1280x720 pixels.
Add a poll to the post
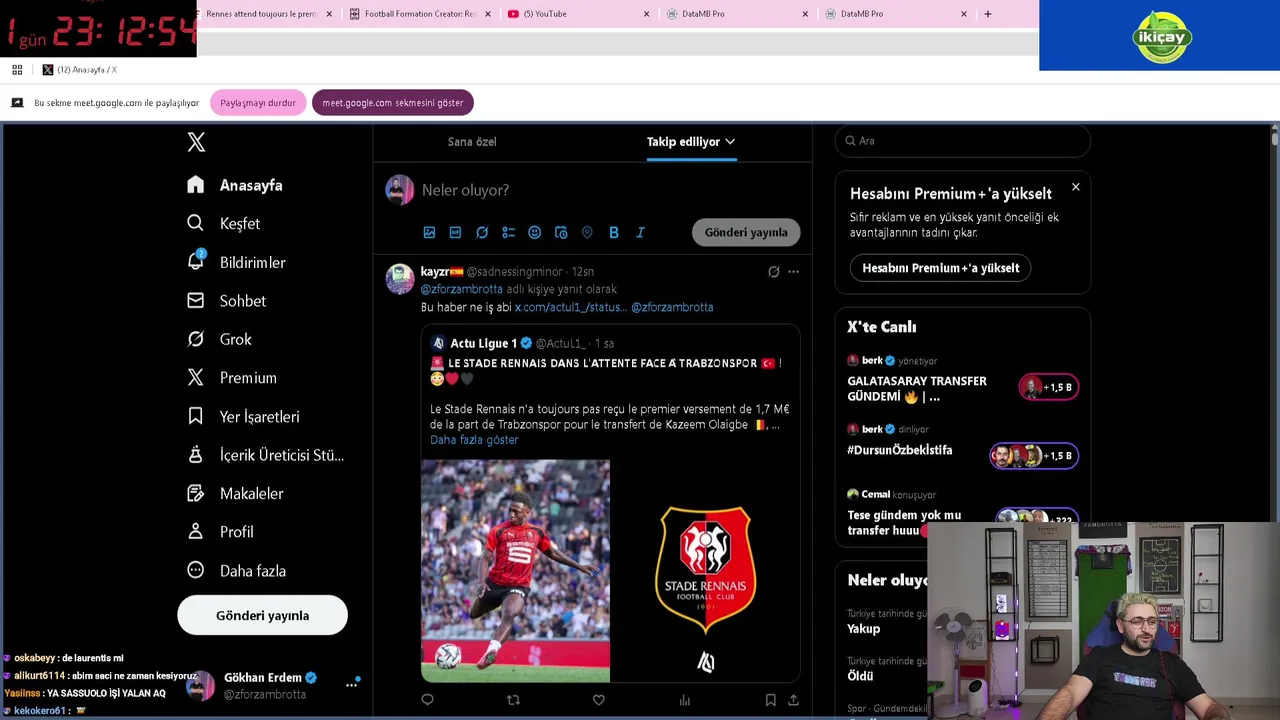pyautogui.click(x=508, y=232)
